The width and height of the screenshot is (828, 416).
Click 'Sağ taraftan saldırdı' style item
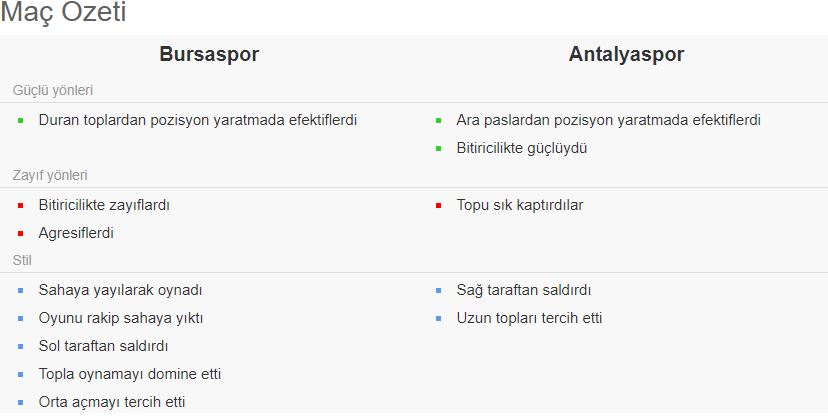(x=524, y=290)
